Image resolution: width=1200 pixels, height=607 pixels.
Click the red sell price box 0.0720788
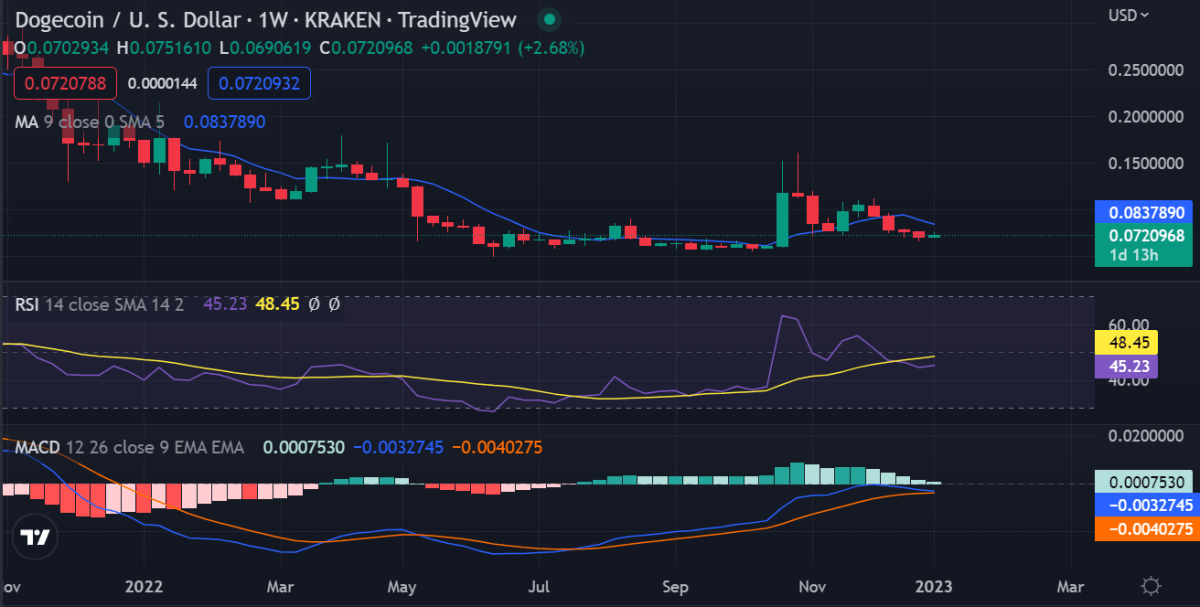pos(65,83)
